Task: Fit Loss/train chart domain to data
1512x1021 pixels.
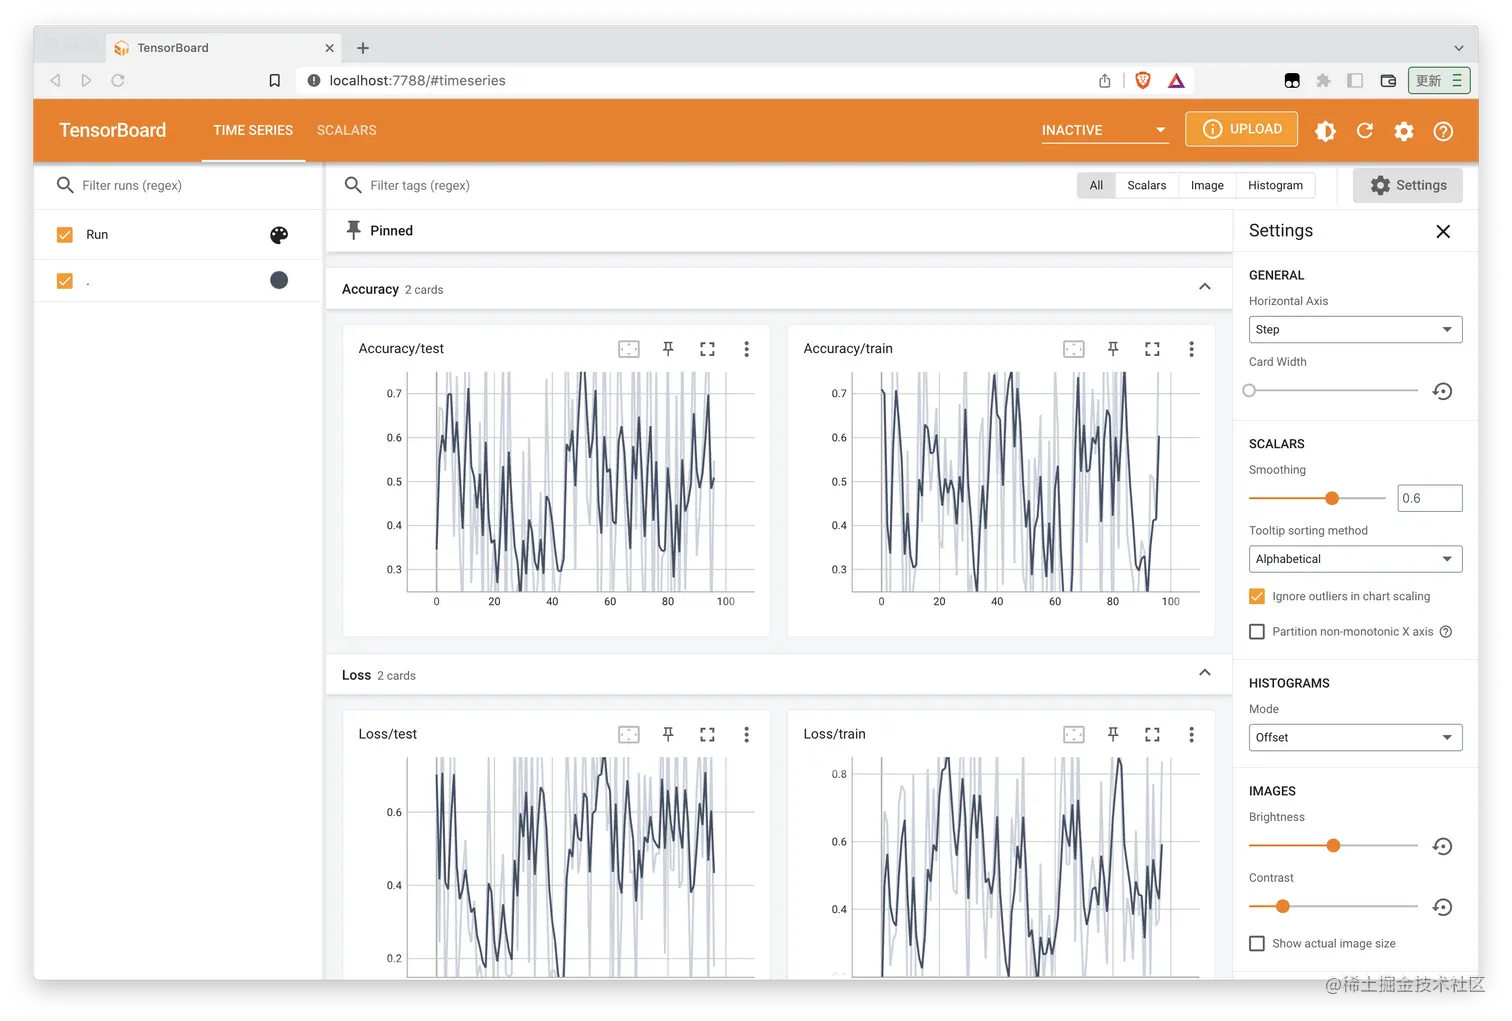Action: pyautogui.click(x=1073, y=734)
